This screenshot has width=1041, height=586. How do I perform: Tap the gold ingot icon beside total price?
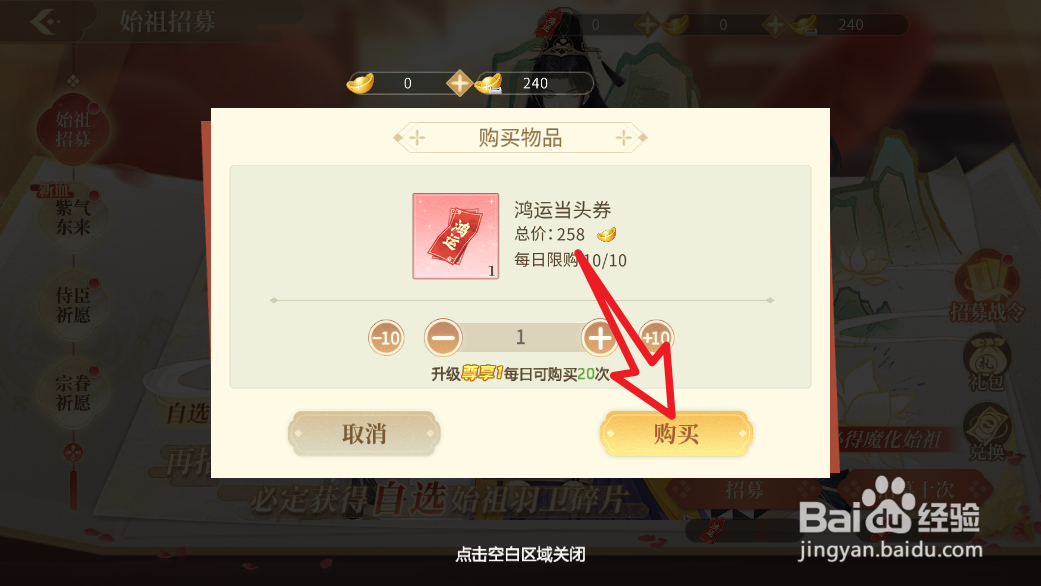[x=606, y=234]
